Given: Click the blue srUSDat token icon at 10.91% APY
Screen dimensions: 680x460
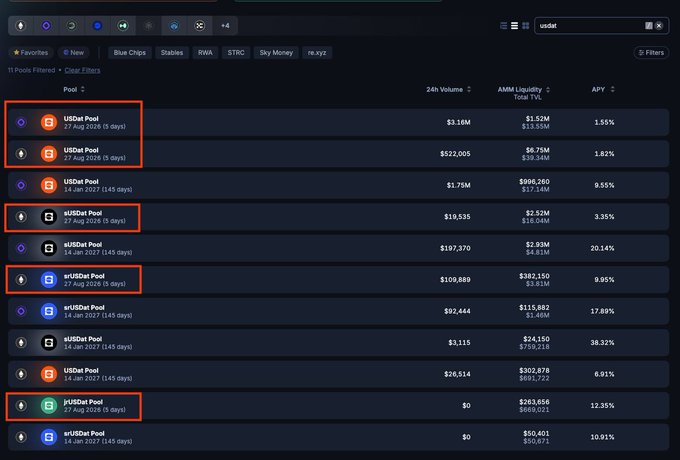Looking at the screenshot, I should point(49,437).
